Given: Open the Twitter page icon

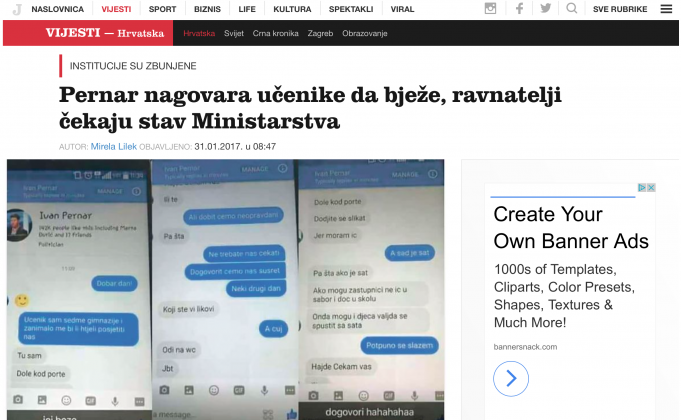Looking at the screenshot, I should point(545,8).
